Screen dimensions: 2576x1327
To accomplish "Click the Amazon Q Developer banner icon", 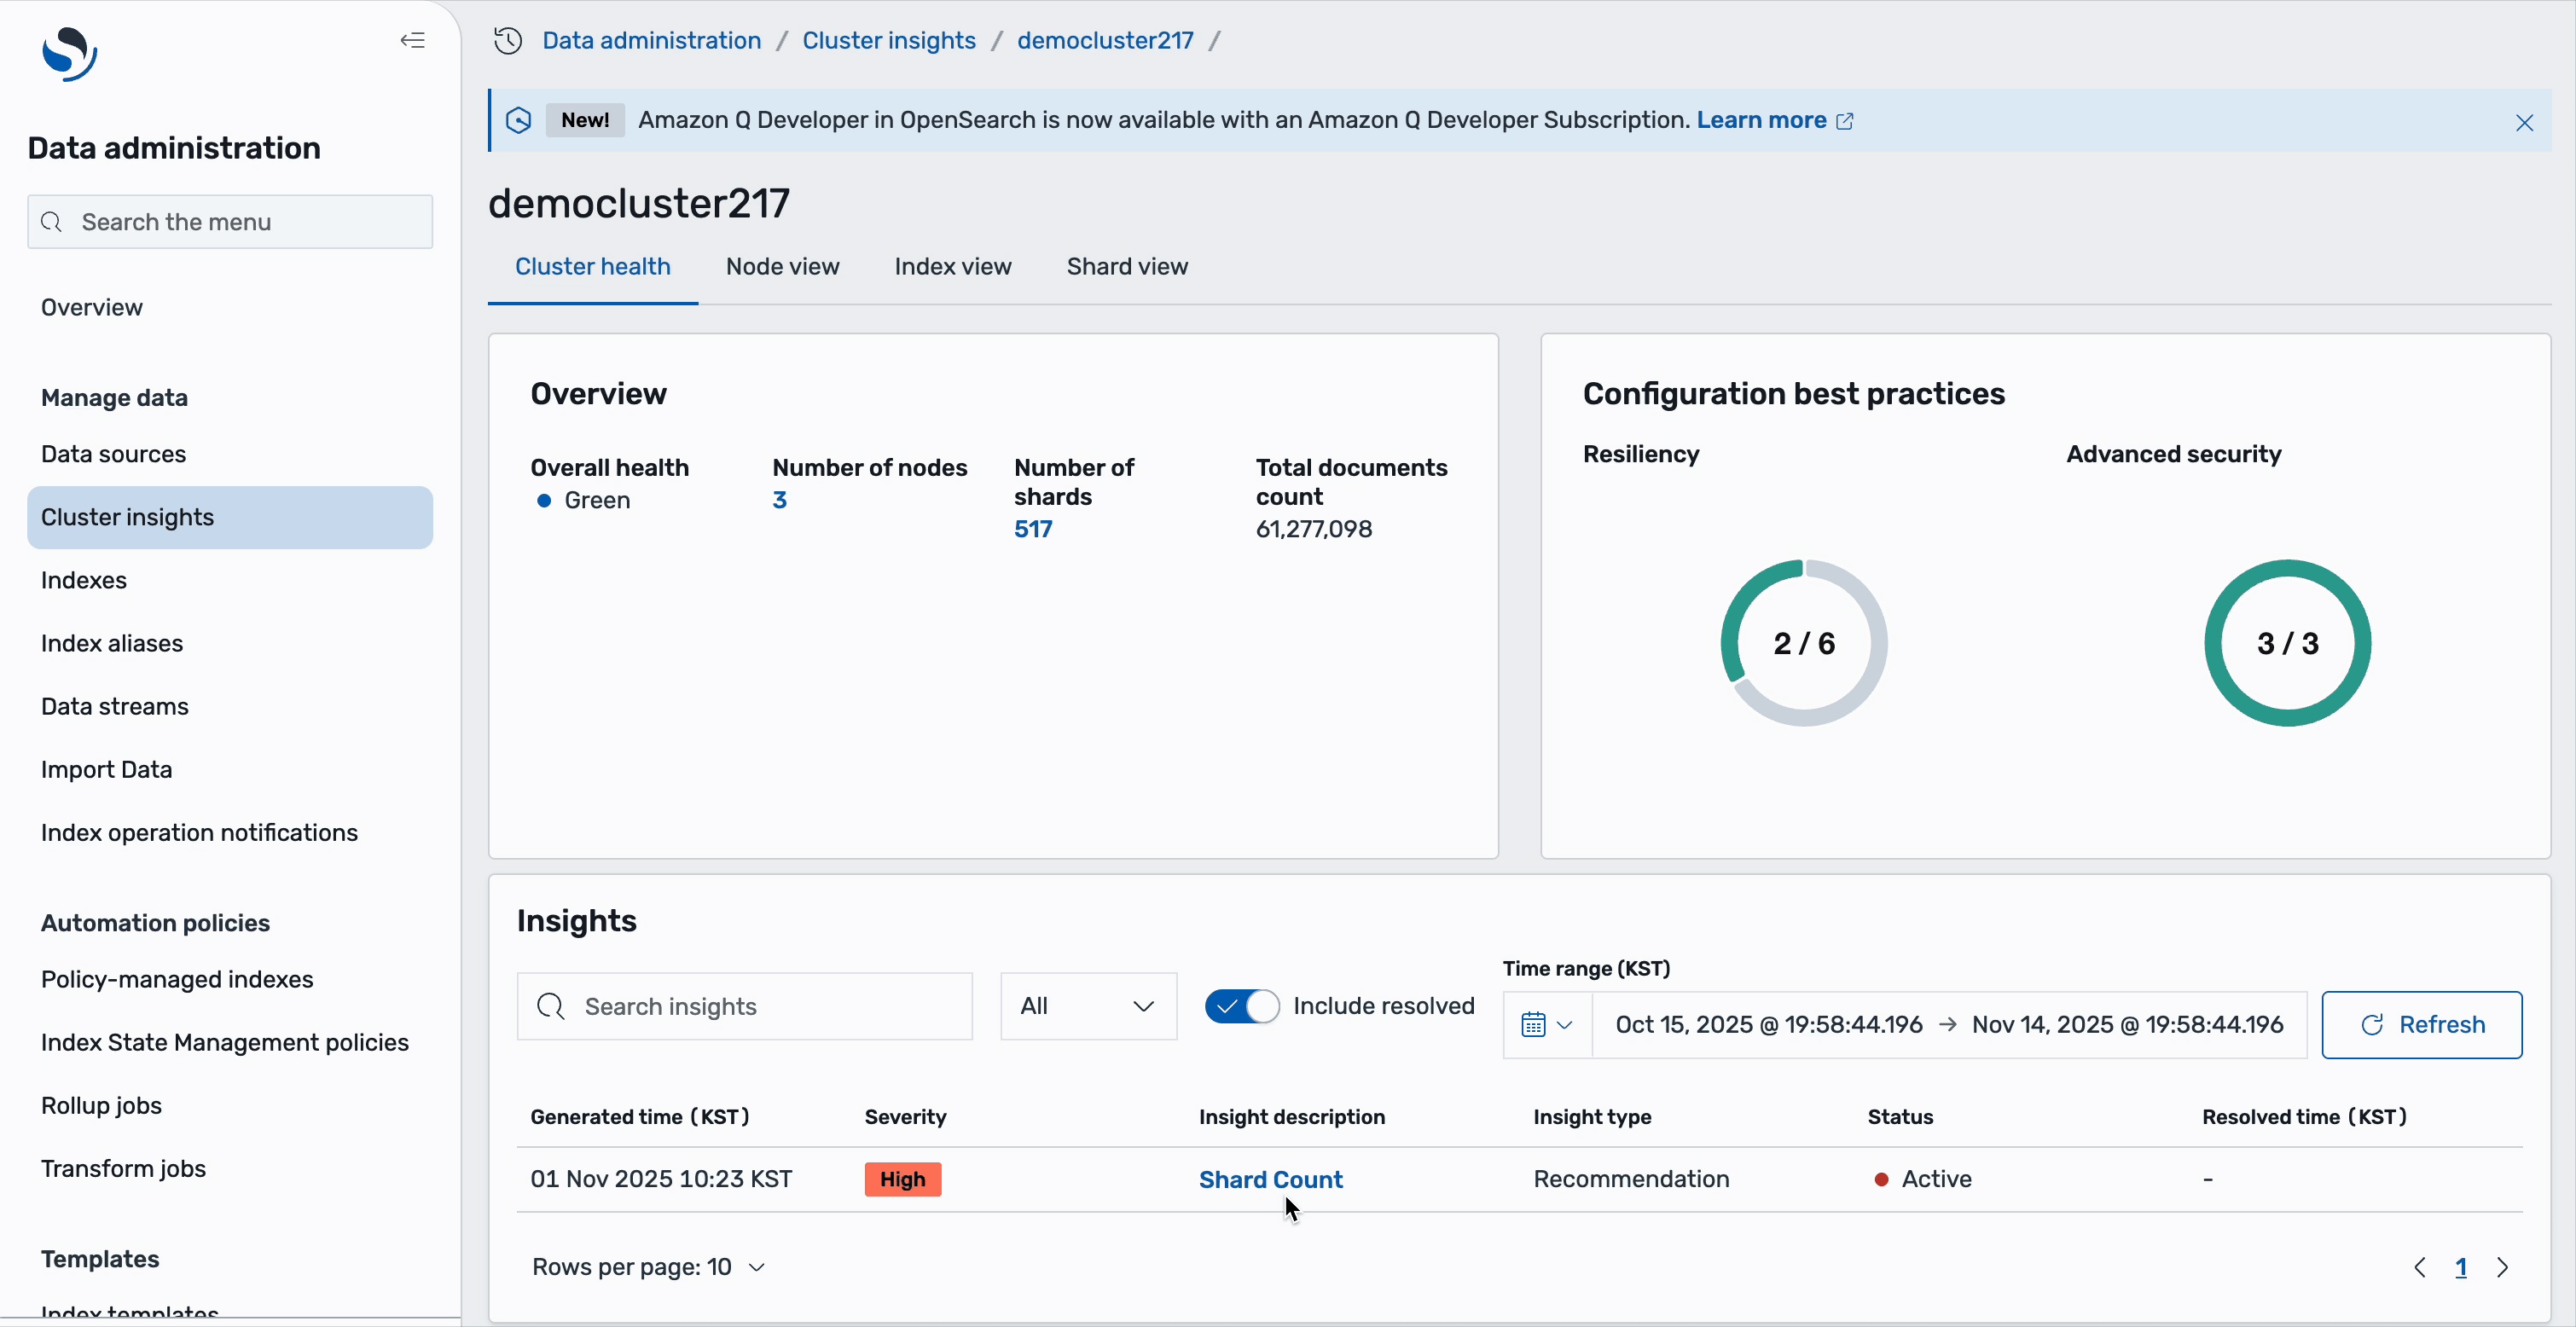I will 518,120.
